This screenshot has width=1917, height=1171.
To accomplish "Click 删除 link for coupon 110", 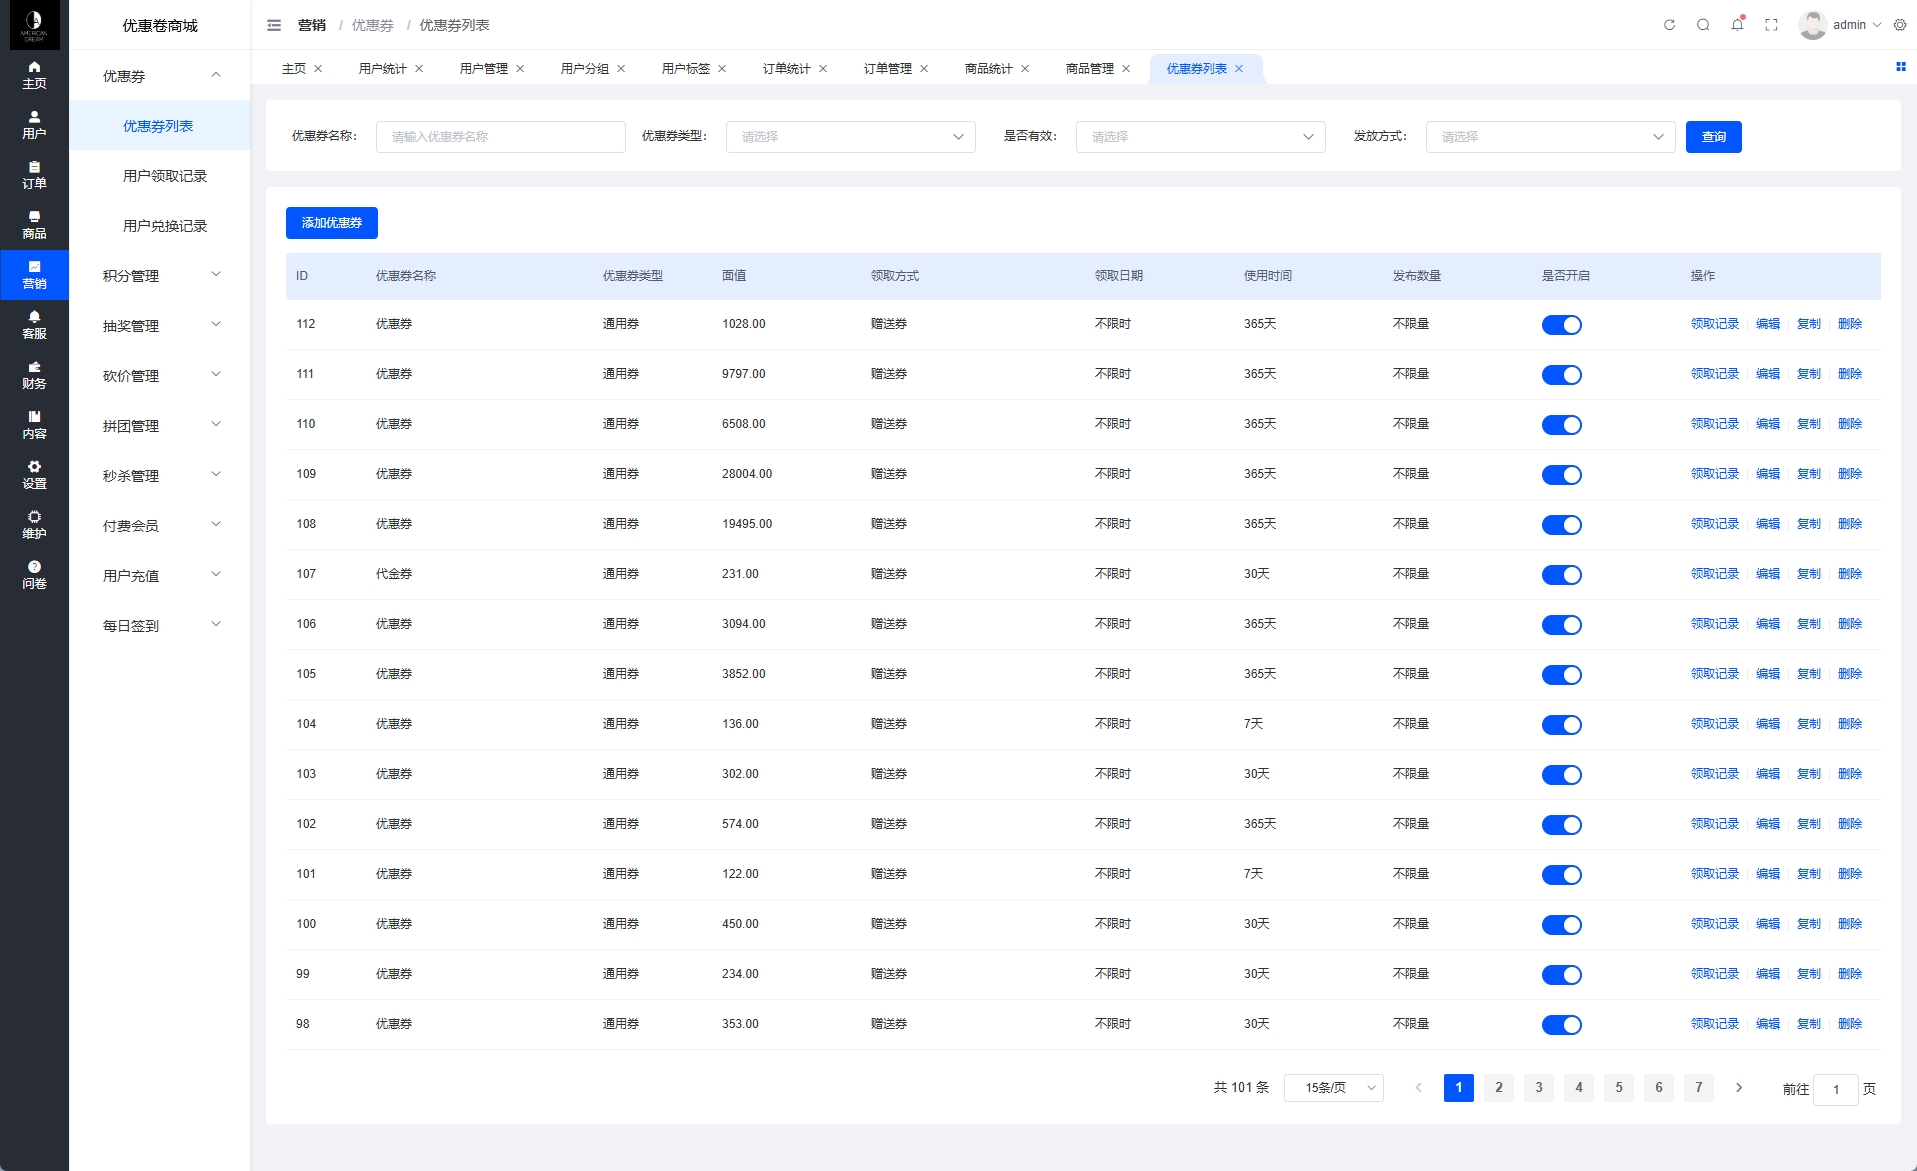I will coord(1849,424).
